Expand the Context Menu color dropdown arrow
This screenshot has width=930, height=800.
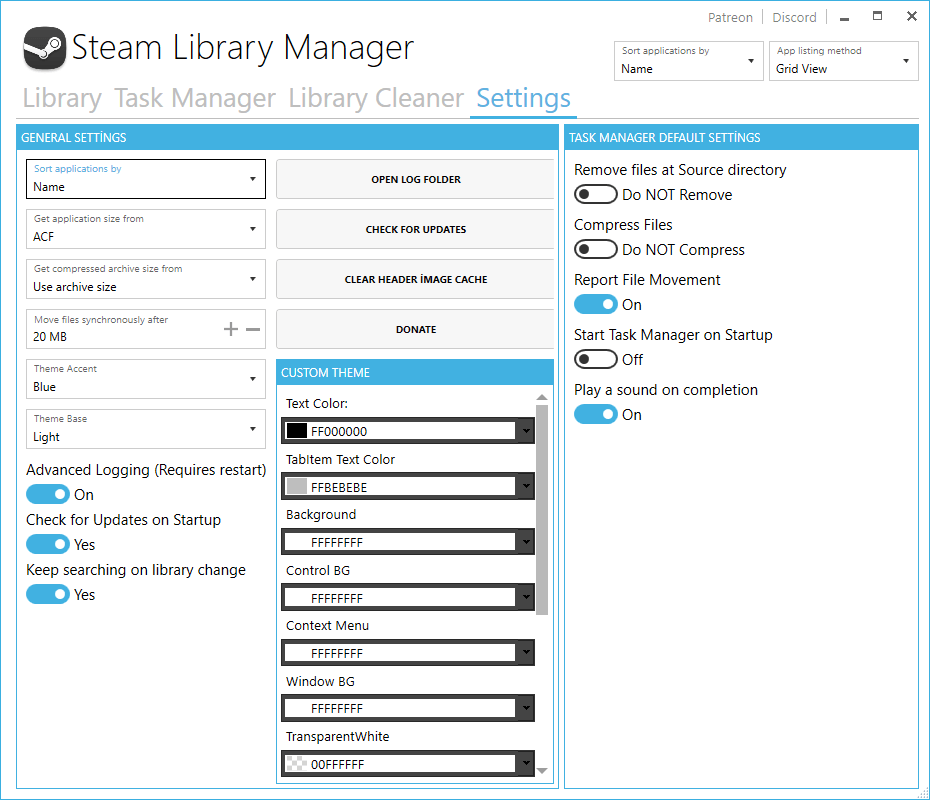click(526, 653)
